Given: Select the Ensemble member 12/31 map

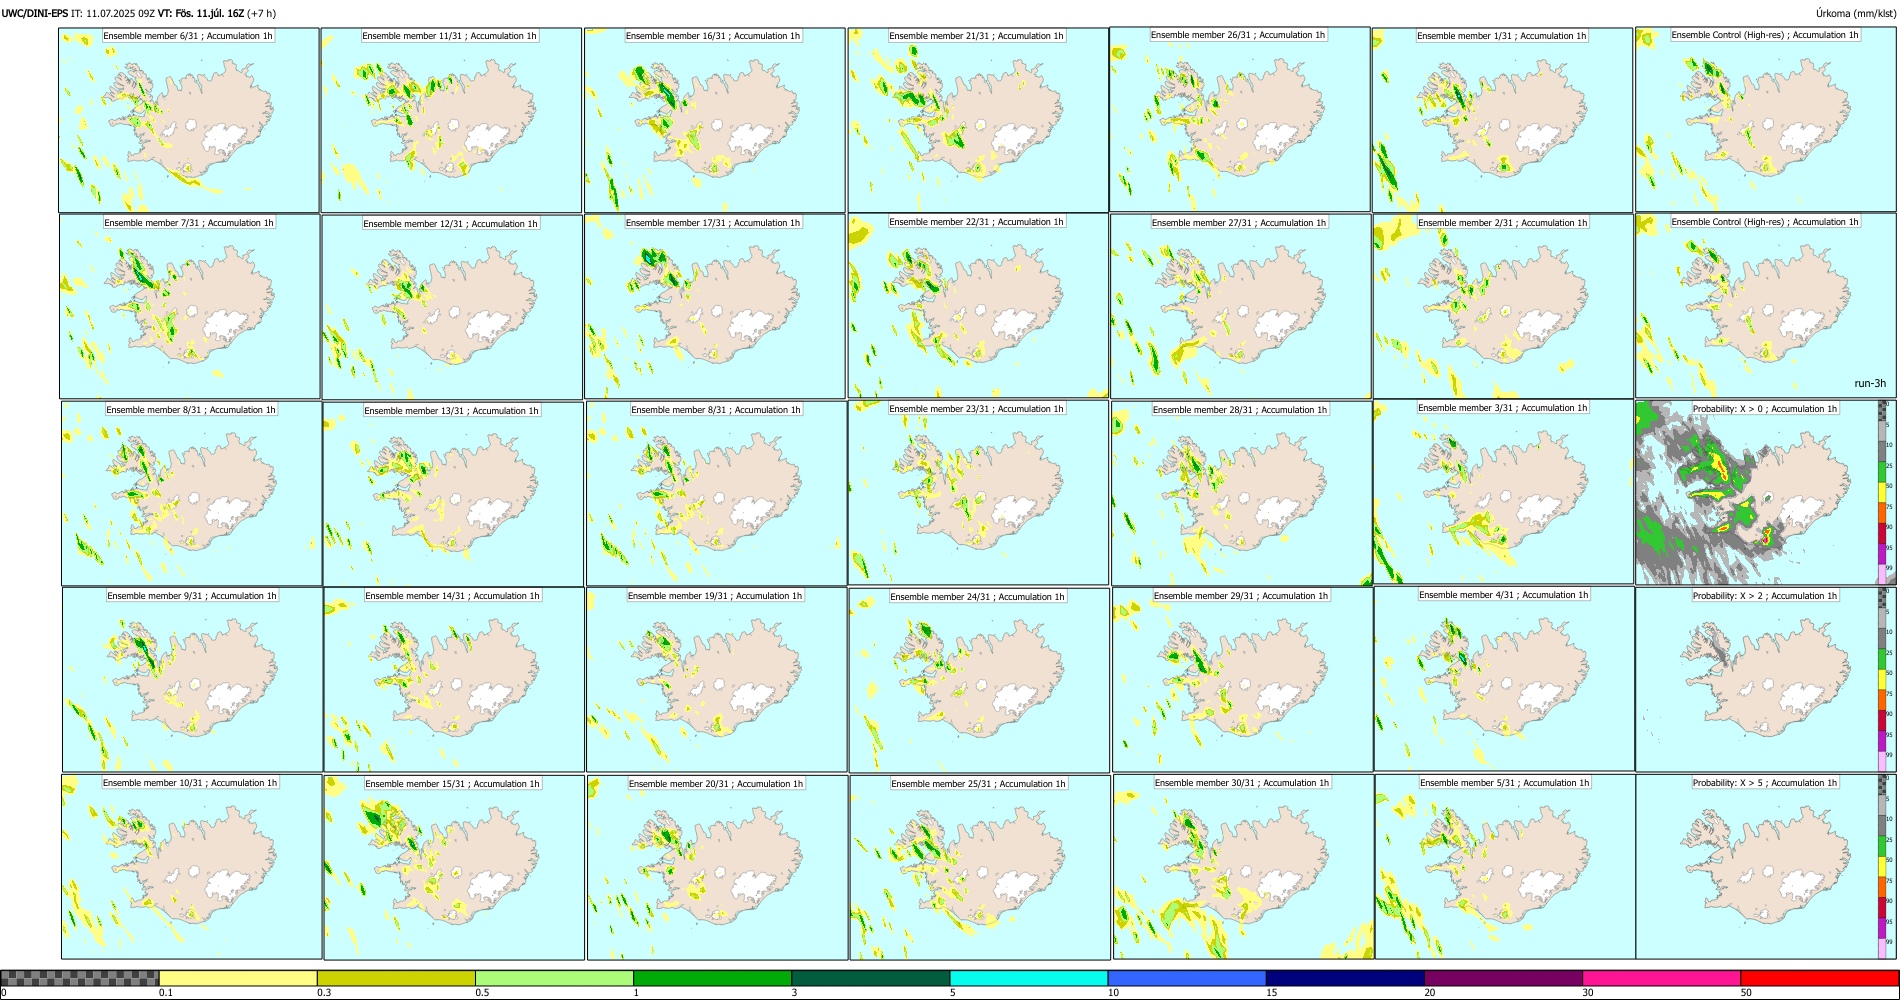Looking at the screenshot, I should pyautogui.click(x=452, y=307).
